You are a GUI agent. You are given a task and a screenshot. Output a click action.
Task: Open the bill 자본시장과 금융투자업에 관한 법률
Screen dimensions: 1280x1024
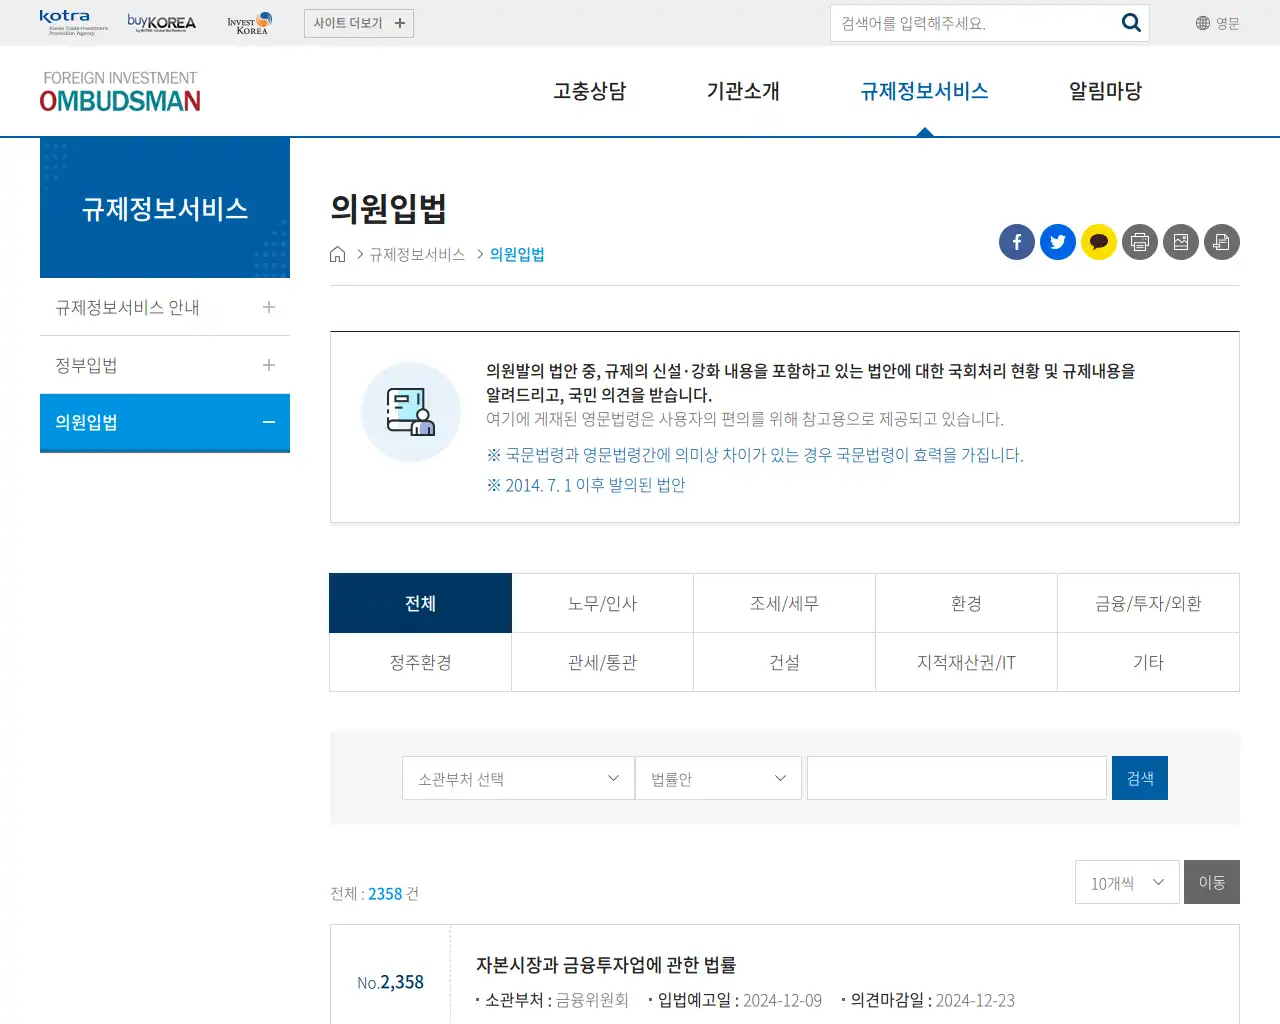[606, 964]
